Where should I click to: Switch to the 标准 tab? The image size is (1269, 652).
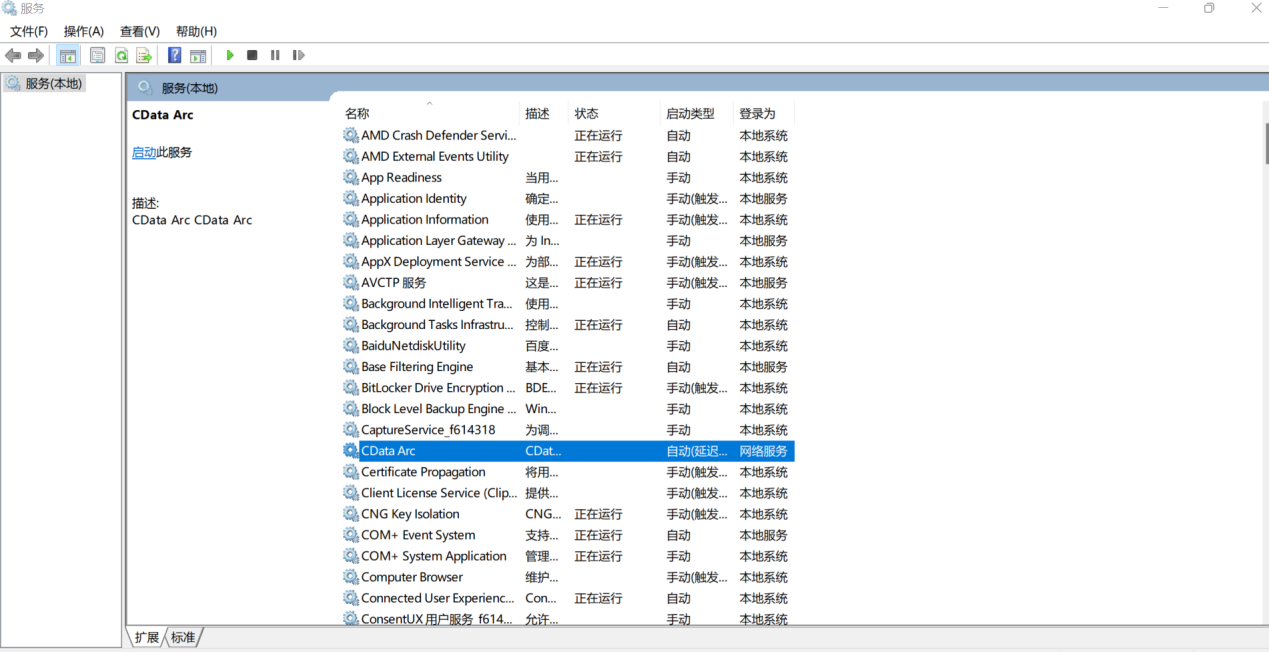click(x=183, y=637)
